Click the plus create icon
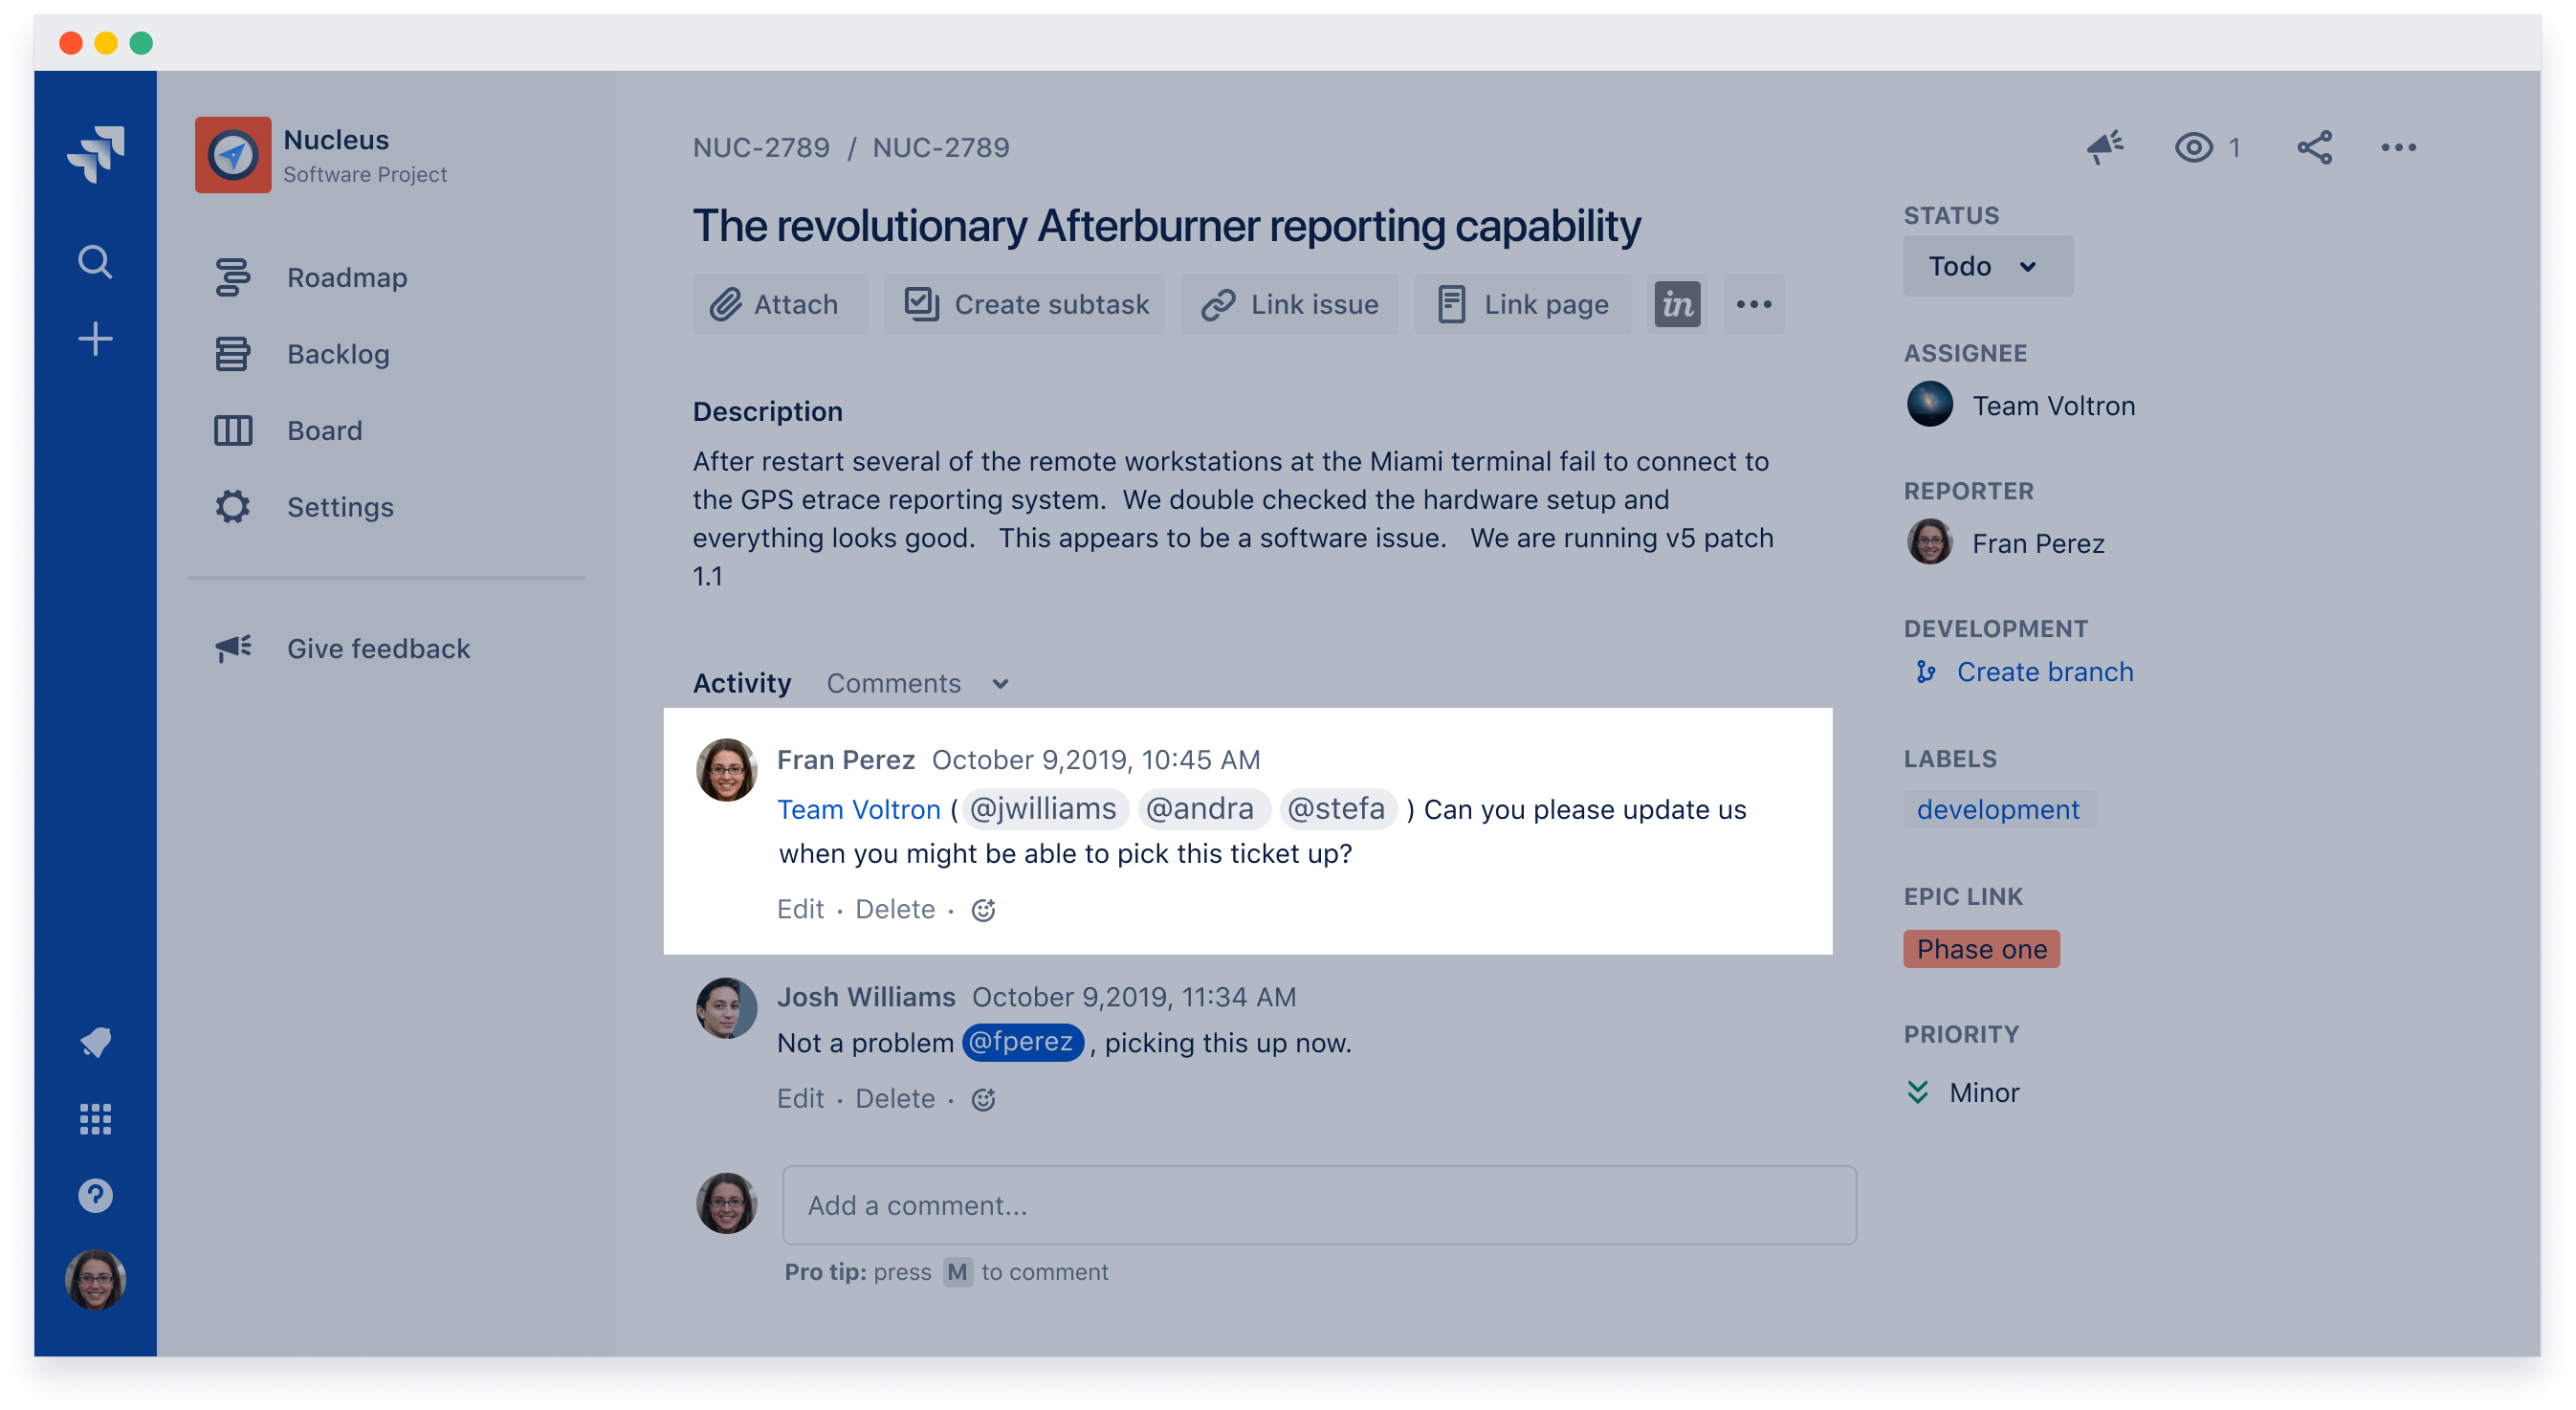Image resolution: width=2576 pixels, height=1410 pixels. coord(95,339)
